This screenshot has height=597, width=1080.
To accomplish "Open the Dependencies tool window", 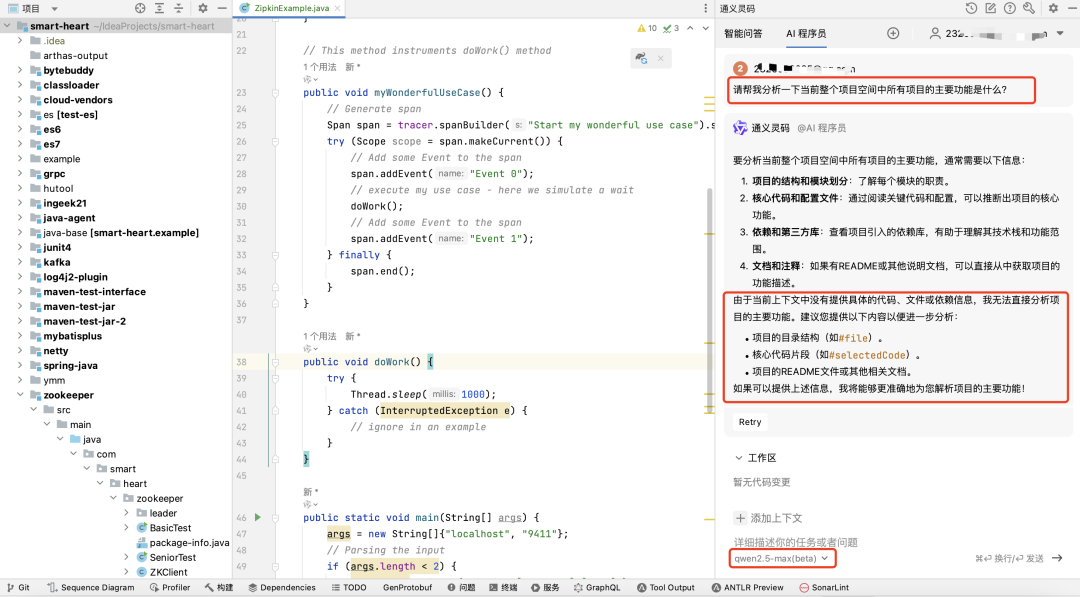I will [282, 587].
